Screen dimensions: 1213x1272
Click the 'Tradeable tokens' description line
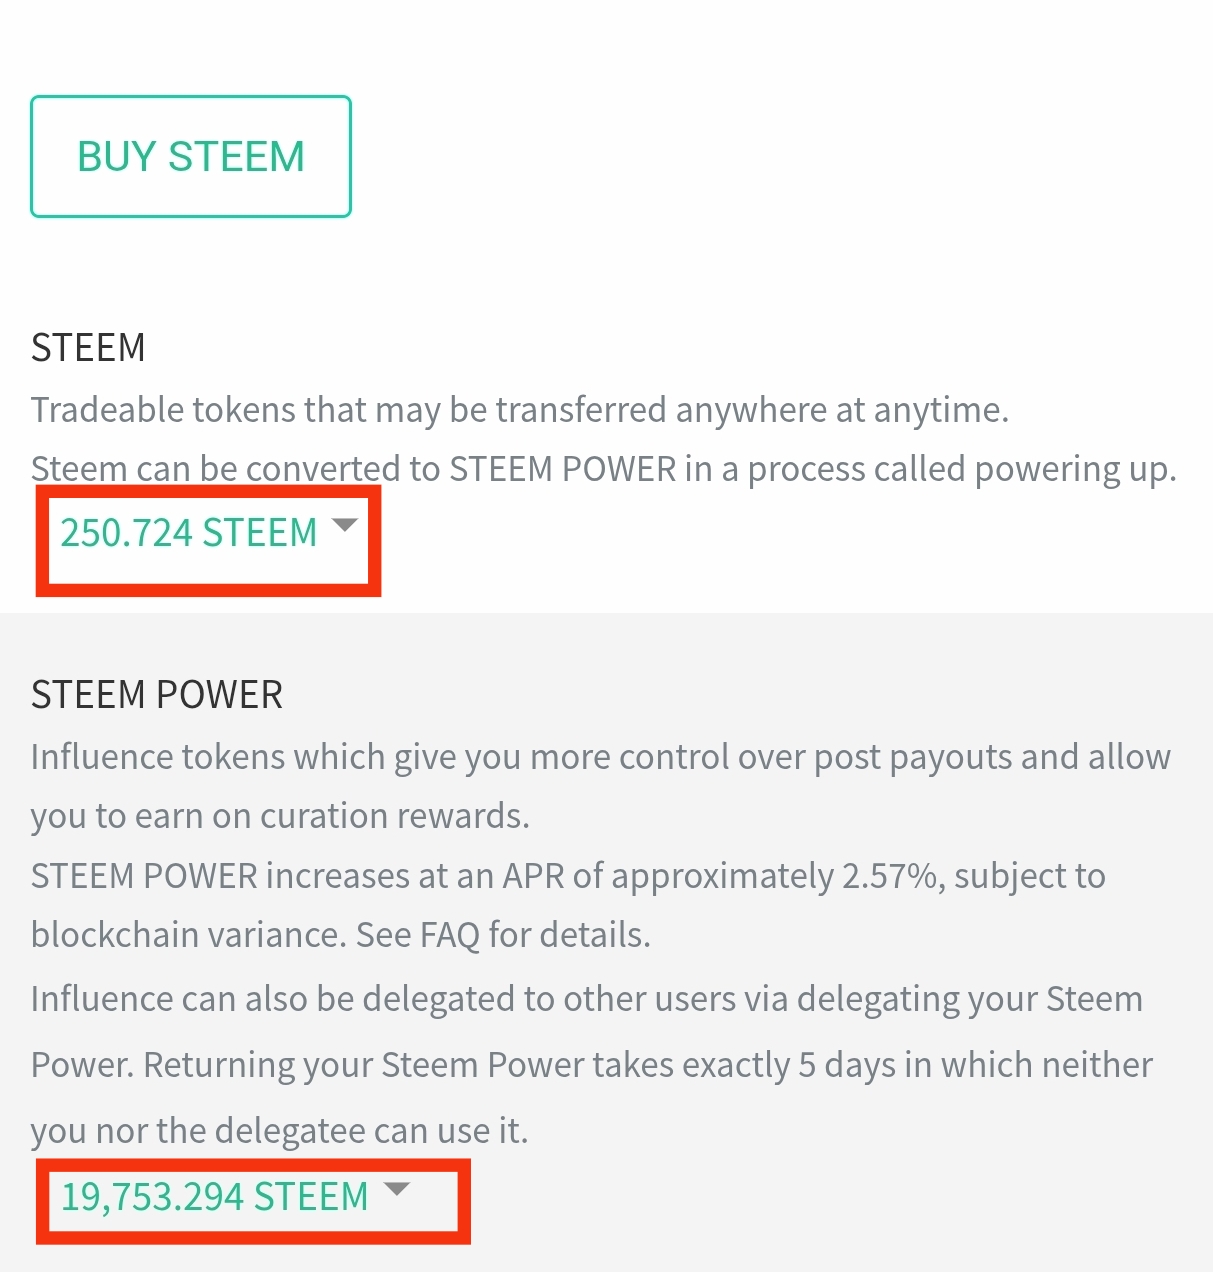click(x=519, y=410)
